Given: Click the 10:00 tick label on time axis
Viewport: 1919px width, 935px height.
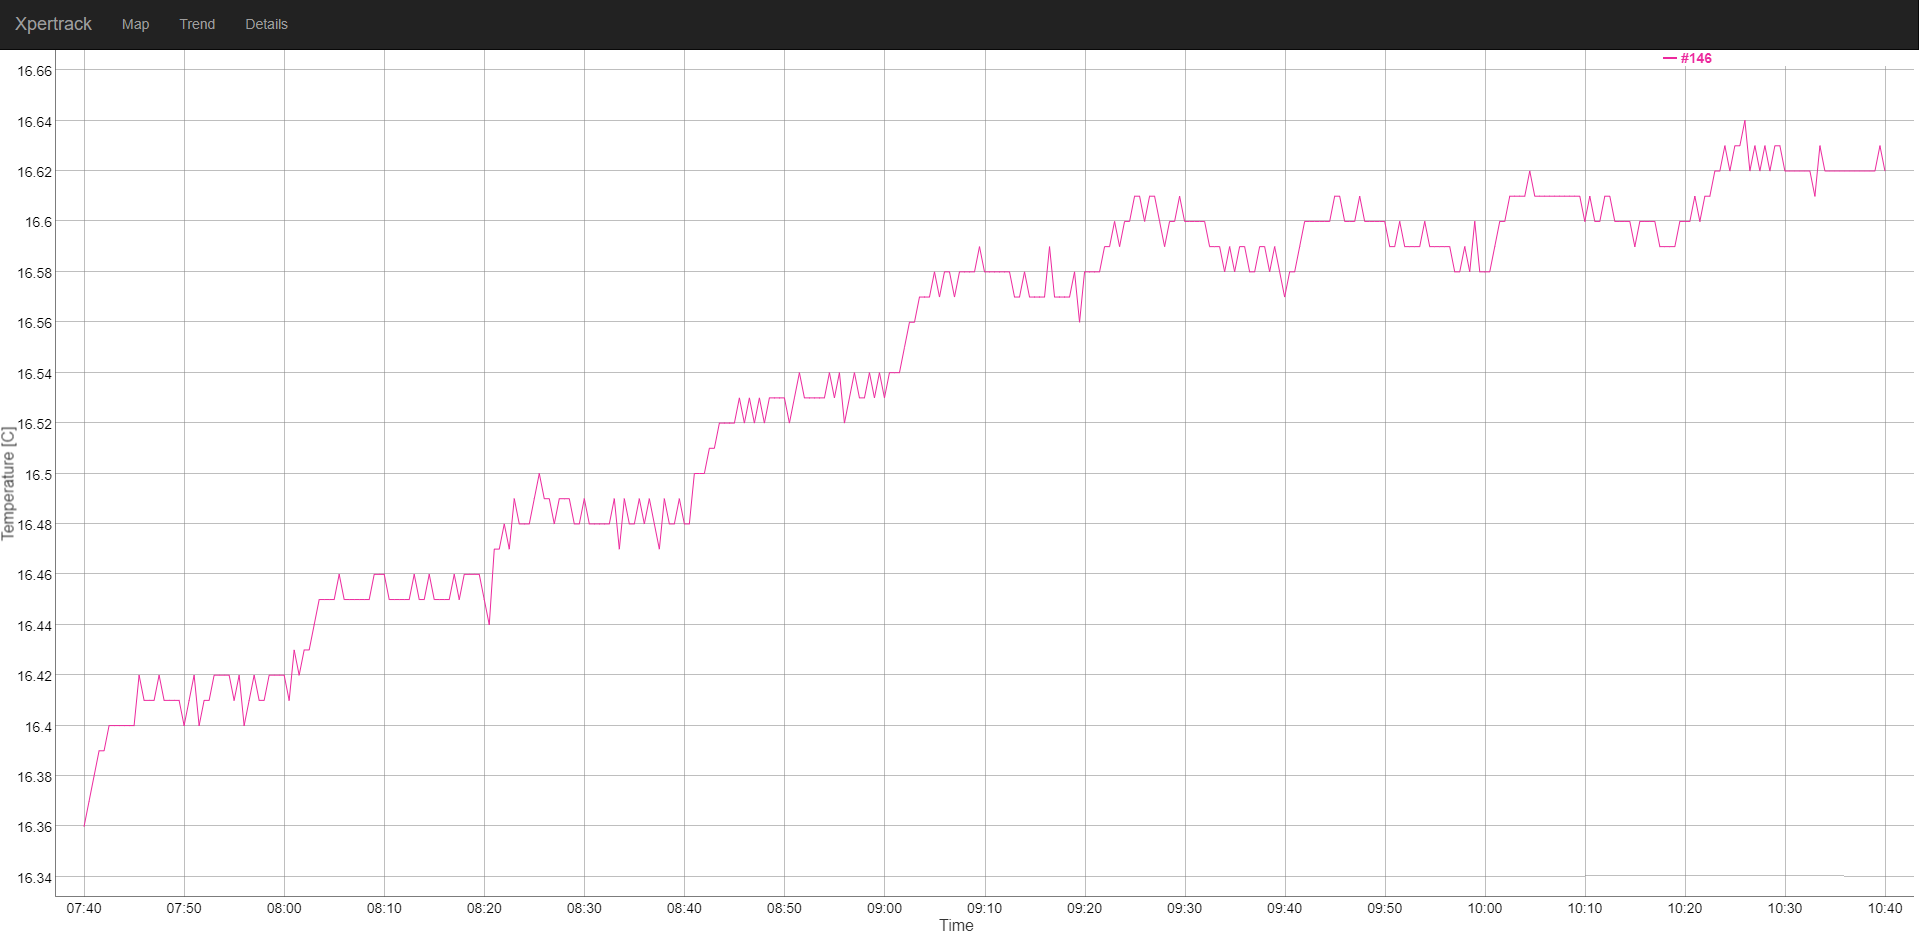Looking at the screenshot, I should [1484, 908].
